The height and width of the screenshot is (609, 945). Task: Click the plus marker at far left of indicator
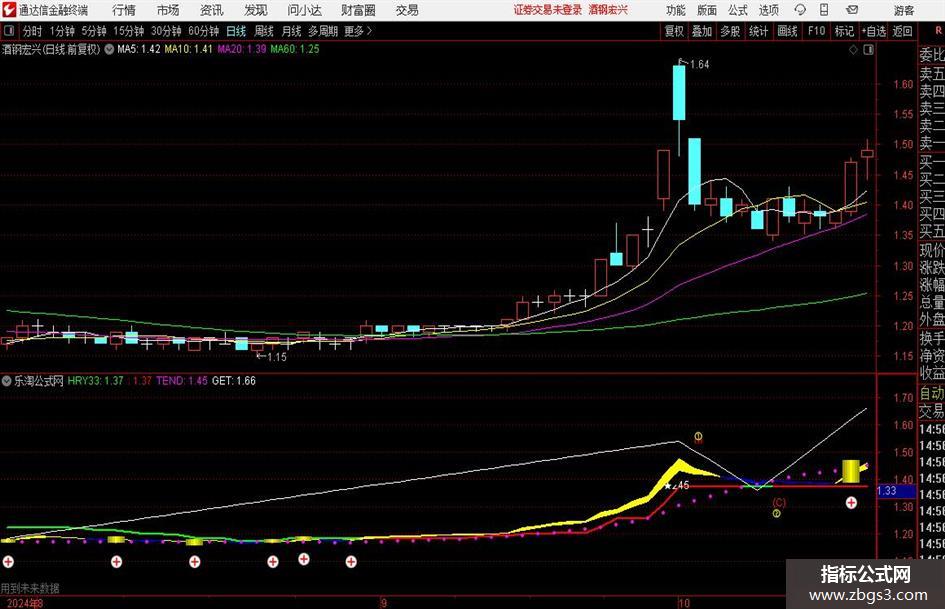pos(8,562)
